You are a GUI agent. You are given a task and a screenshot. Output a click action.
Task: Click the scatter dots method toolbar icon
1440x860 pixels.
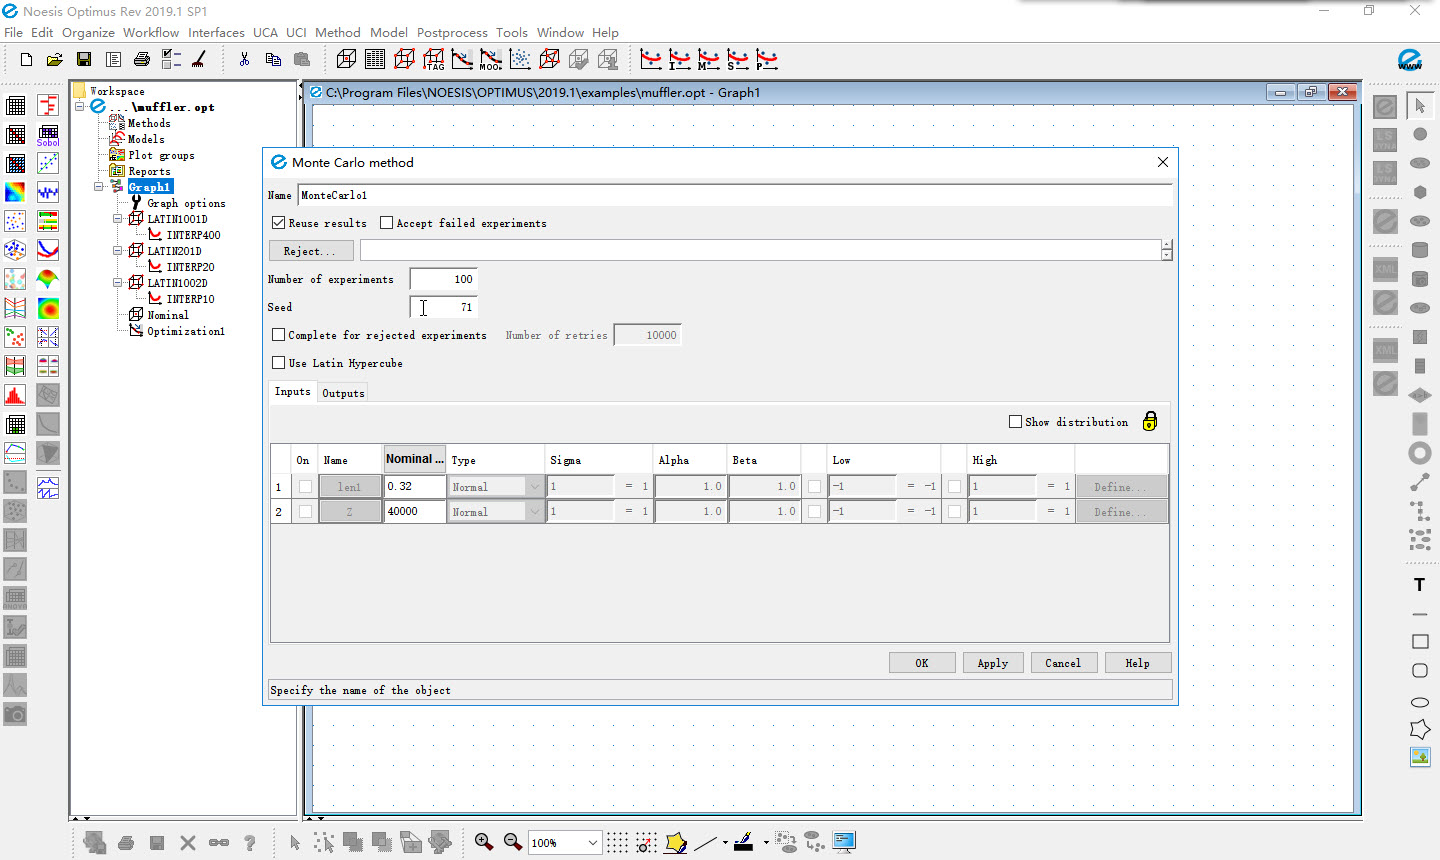520,60
